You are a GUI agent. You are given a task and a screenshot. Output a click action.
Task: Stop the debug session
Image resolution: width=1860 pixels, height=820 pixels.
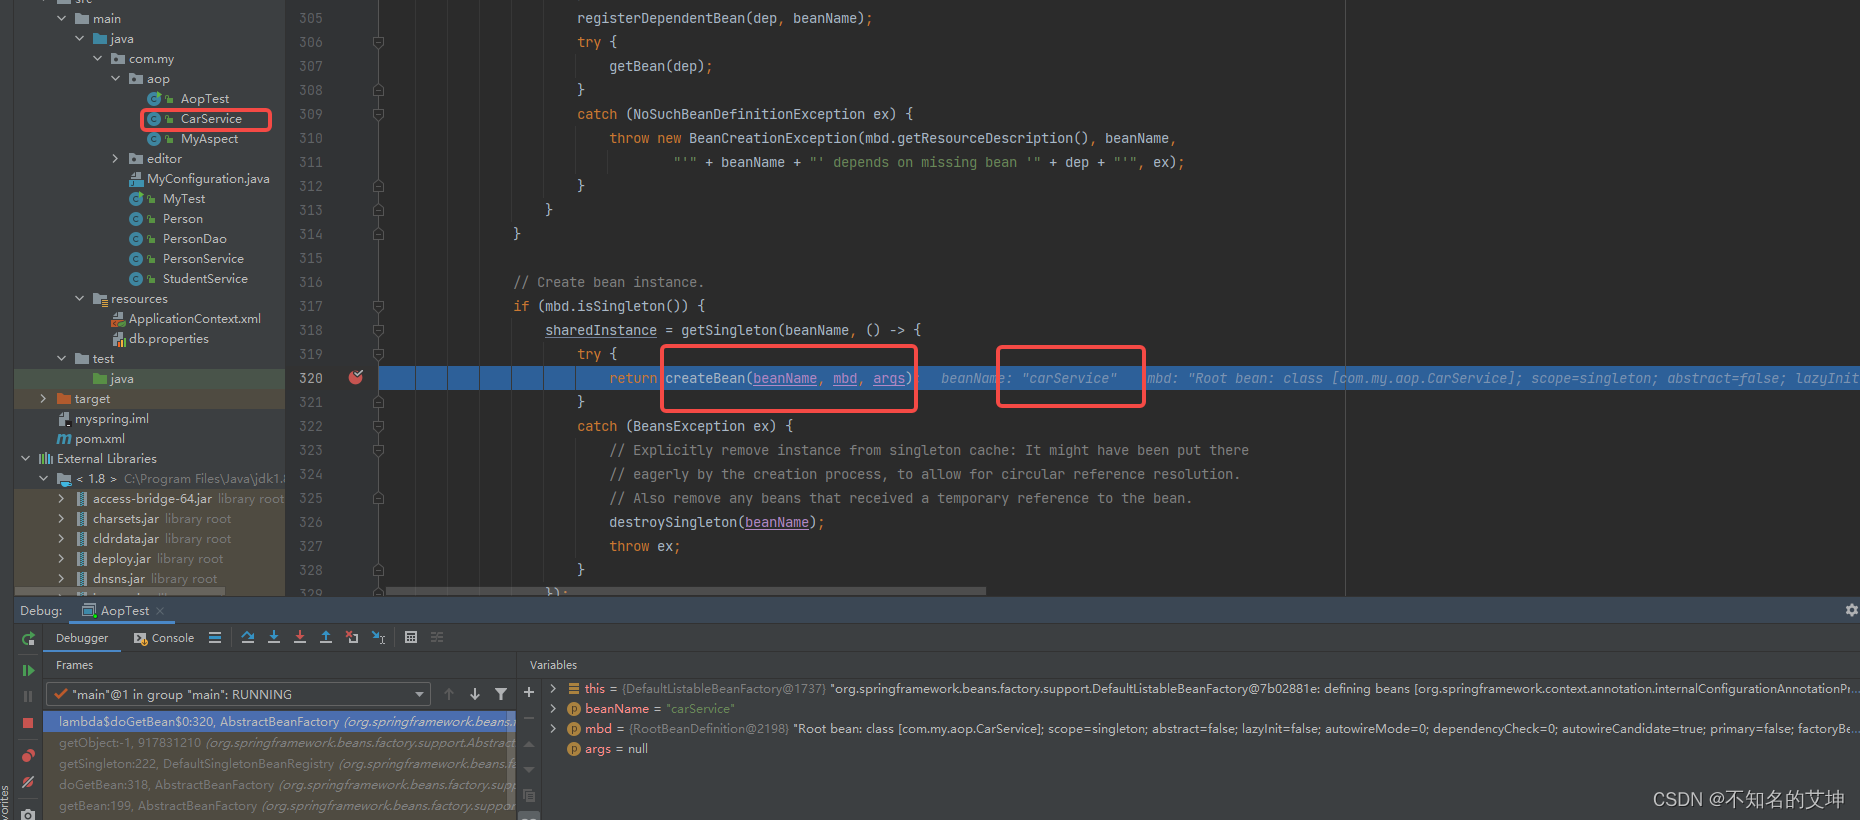pos(28,722)
